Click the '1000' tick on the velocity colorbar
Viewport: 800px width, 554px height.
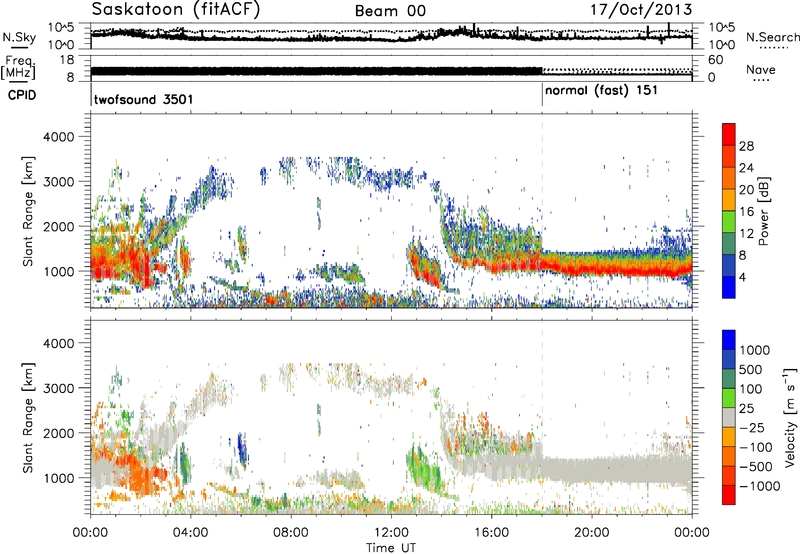(x=755, y=350)
